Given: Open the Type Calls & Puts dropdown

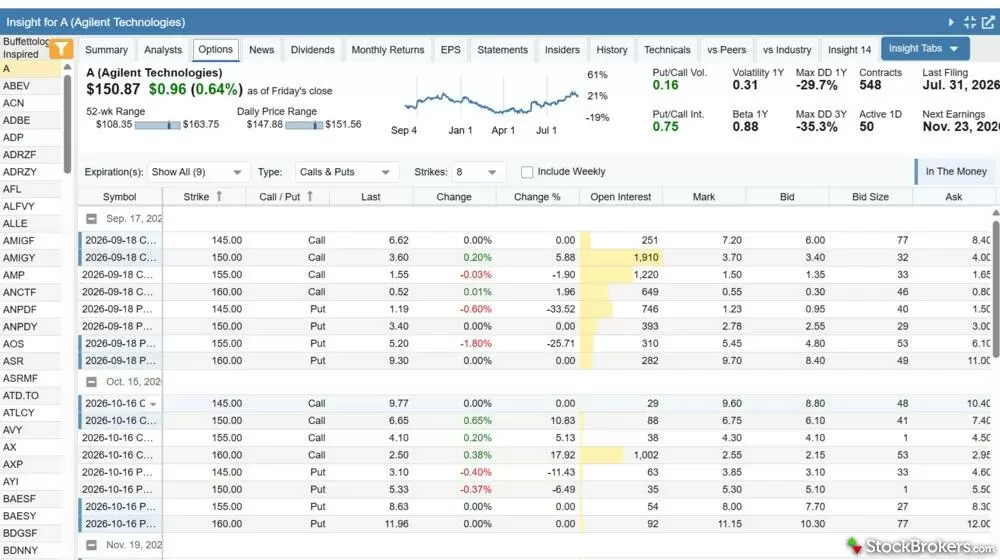Looking at the screenshot, I should pyautogui.click(x=345, y=172).
